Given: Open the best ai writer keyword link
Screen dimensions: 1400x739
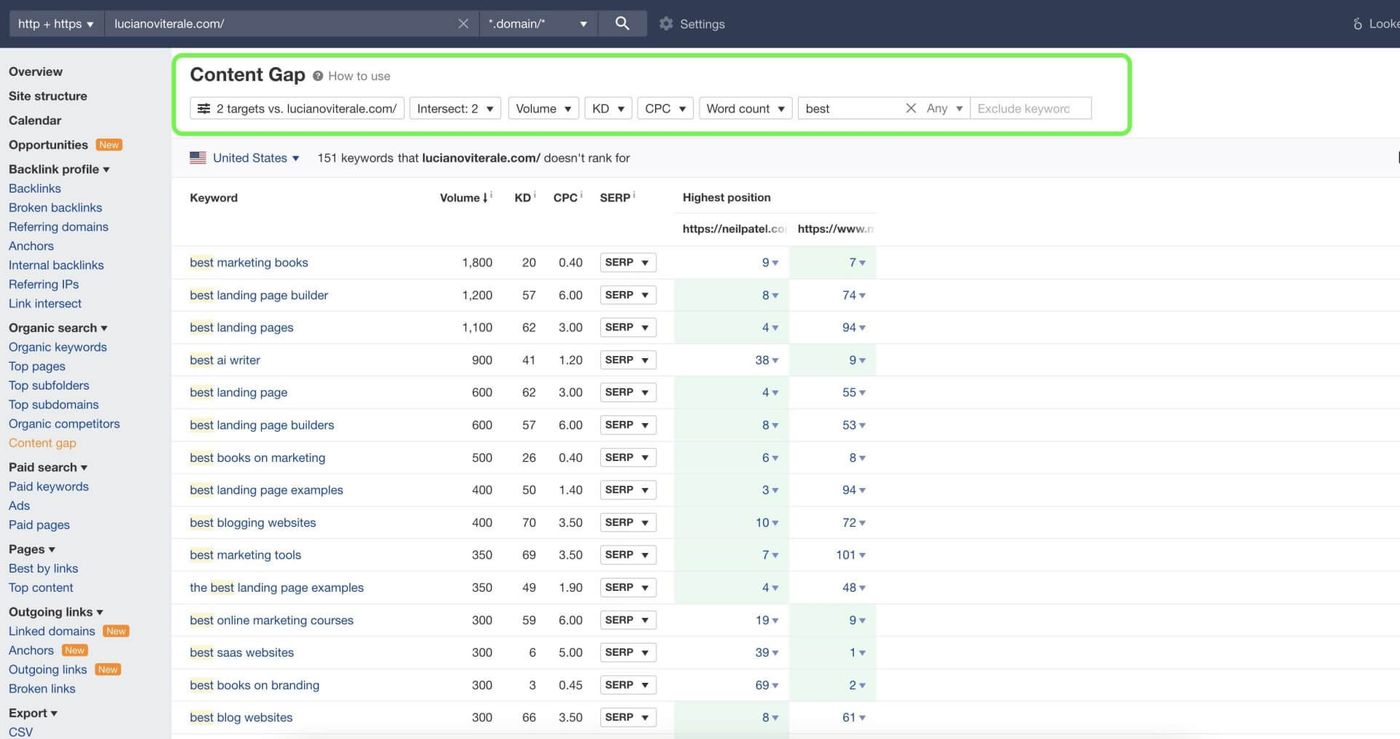Looking at the screenshot, I should [x=225, y=360].
